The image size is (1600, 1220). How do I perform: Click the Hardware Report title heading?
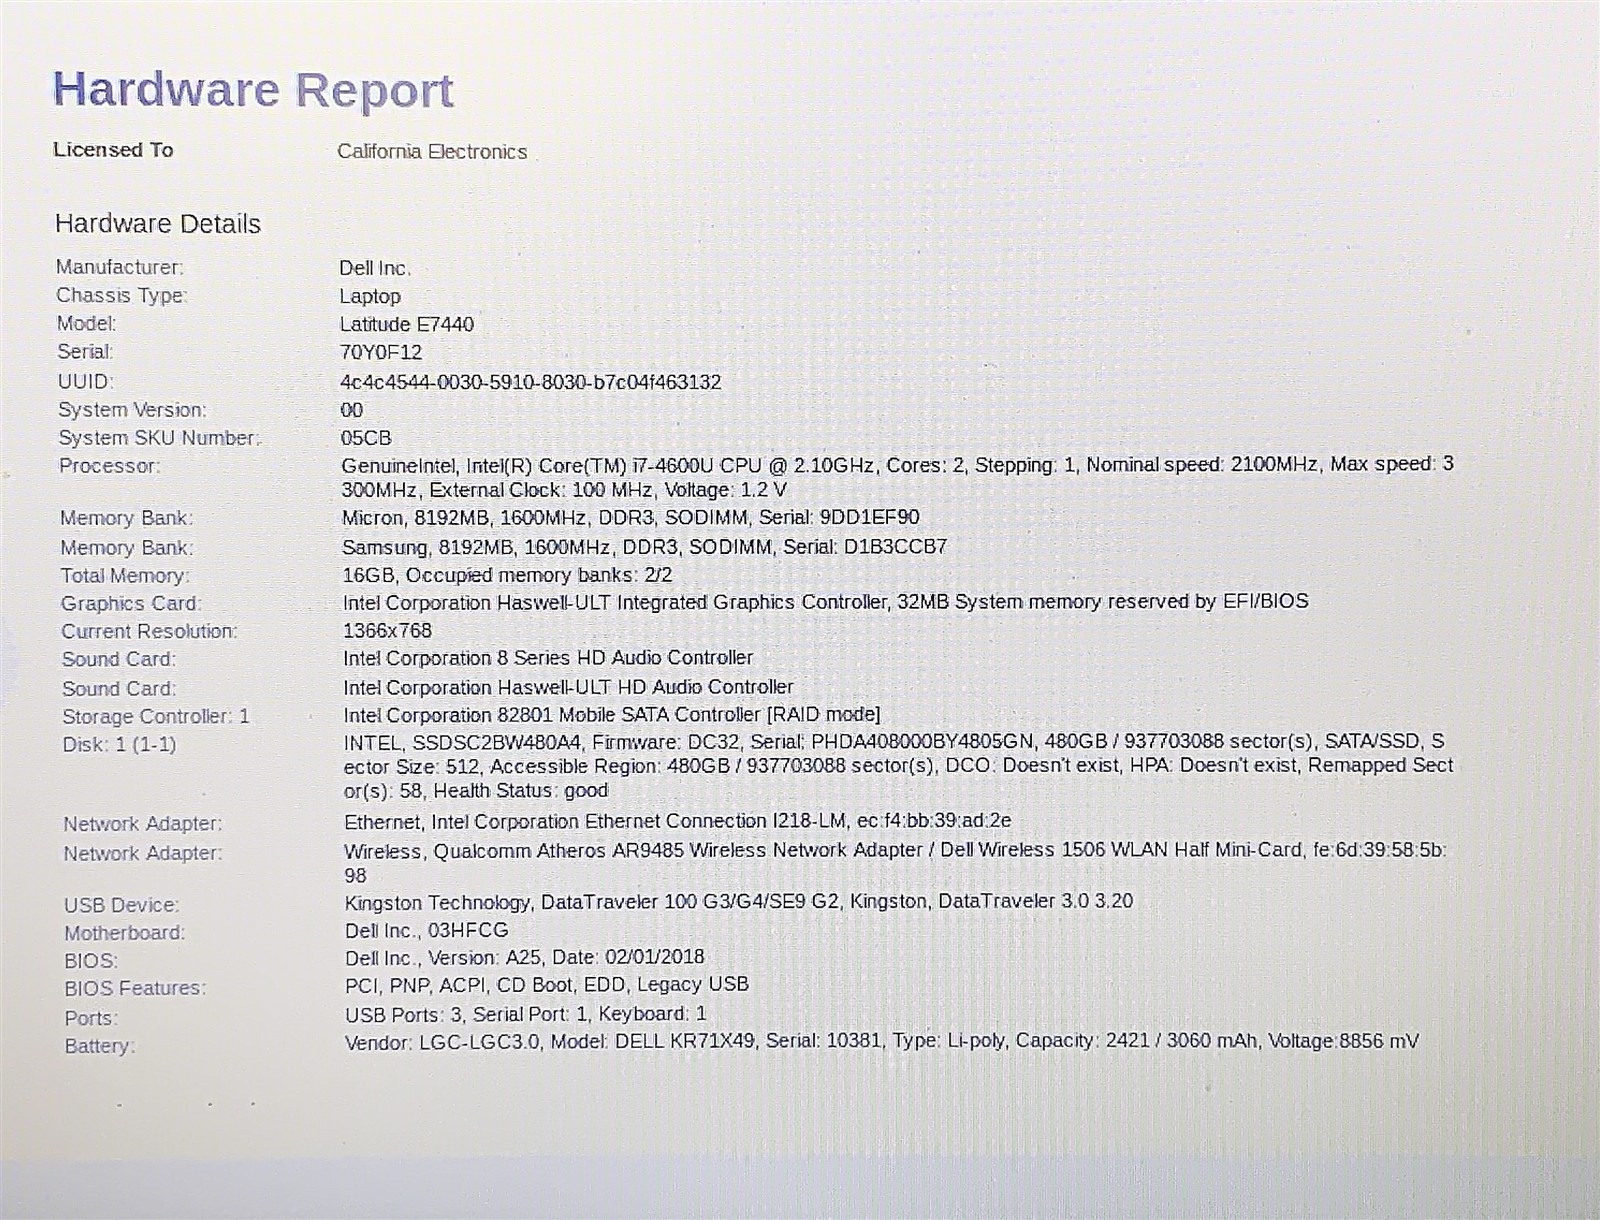(253, 90)
